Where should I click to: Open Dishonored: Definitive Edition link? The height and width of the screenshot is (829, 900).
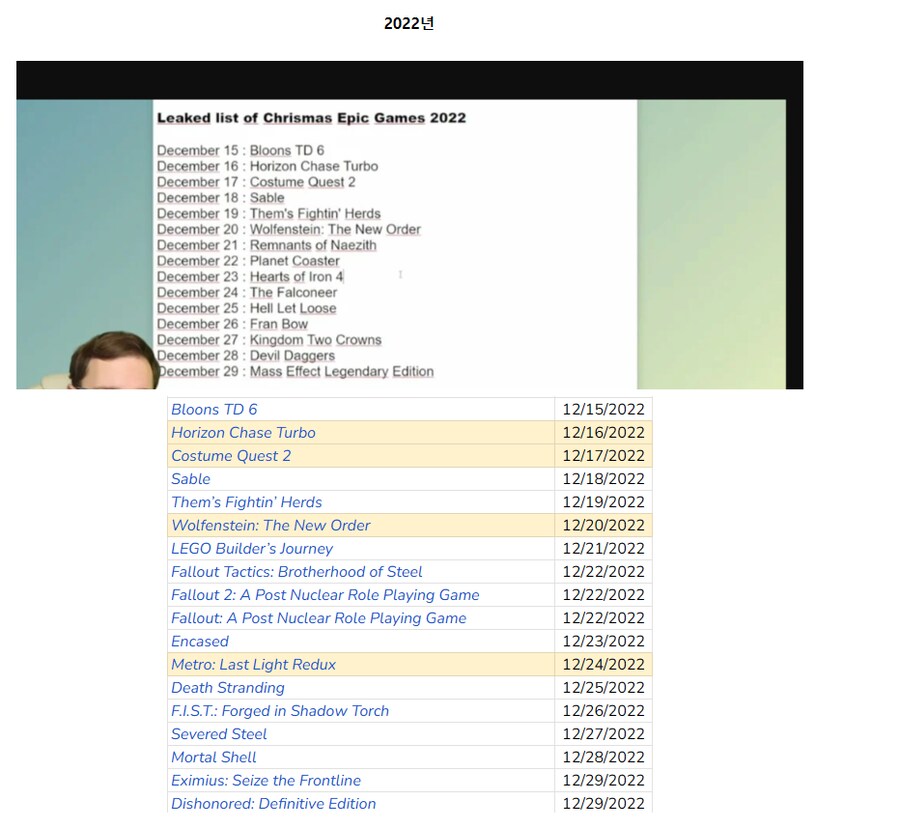274,803
